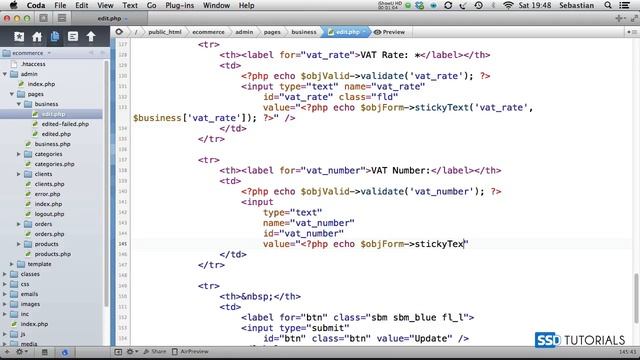Click ecommerce in the path bar

point(208,32)
